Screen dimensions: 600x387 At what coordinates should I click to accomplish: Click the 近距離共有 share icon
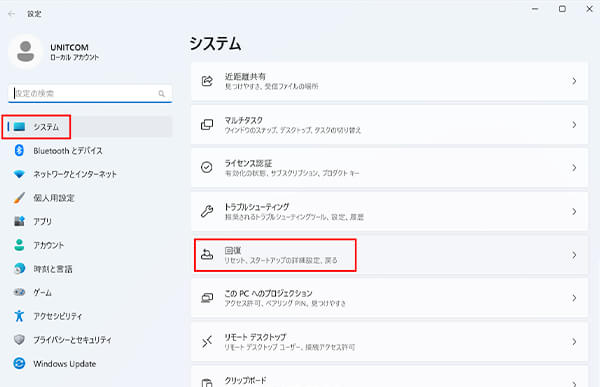point(207,81)
